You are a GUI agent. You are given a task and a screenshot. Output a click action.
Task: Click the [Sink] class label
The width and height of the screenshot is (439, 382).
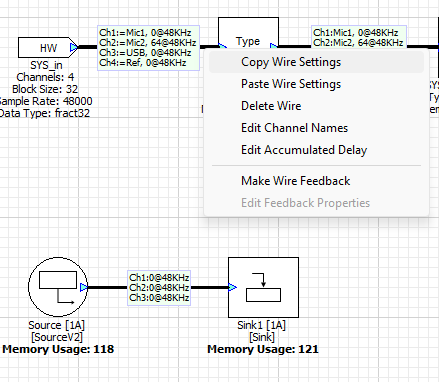[x=262, y=337]
